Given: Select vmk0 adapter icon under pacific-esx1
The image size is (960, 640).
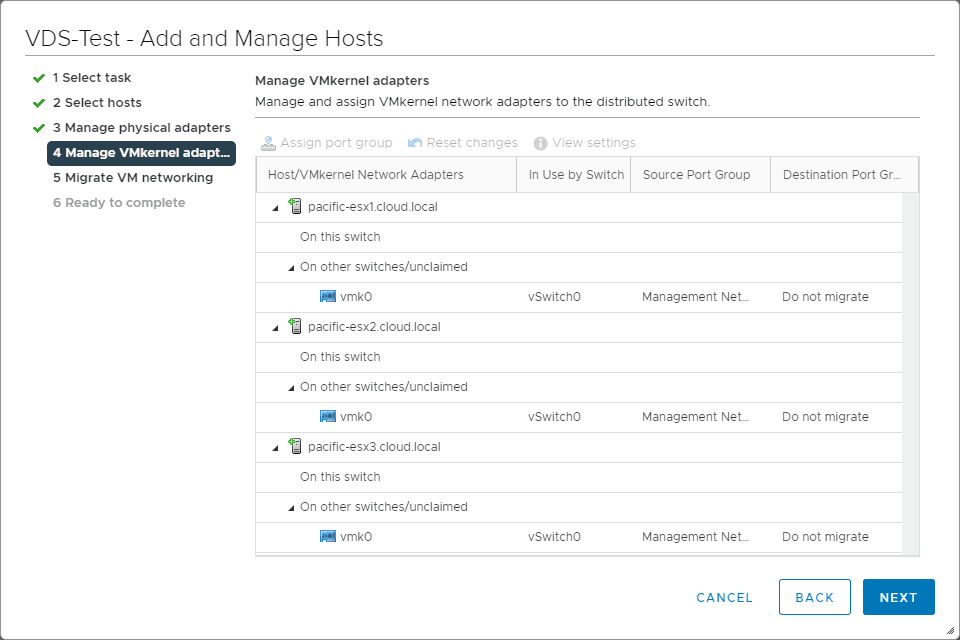Looking at the screenshot, I should click(328, 297).
